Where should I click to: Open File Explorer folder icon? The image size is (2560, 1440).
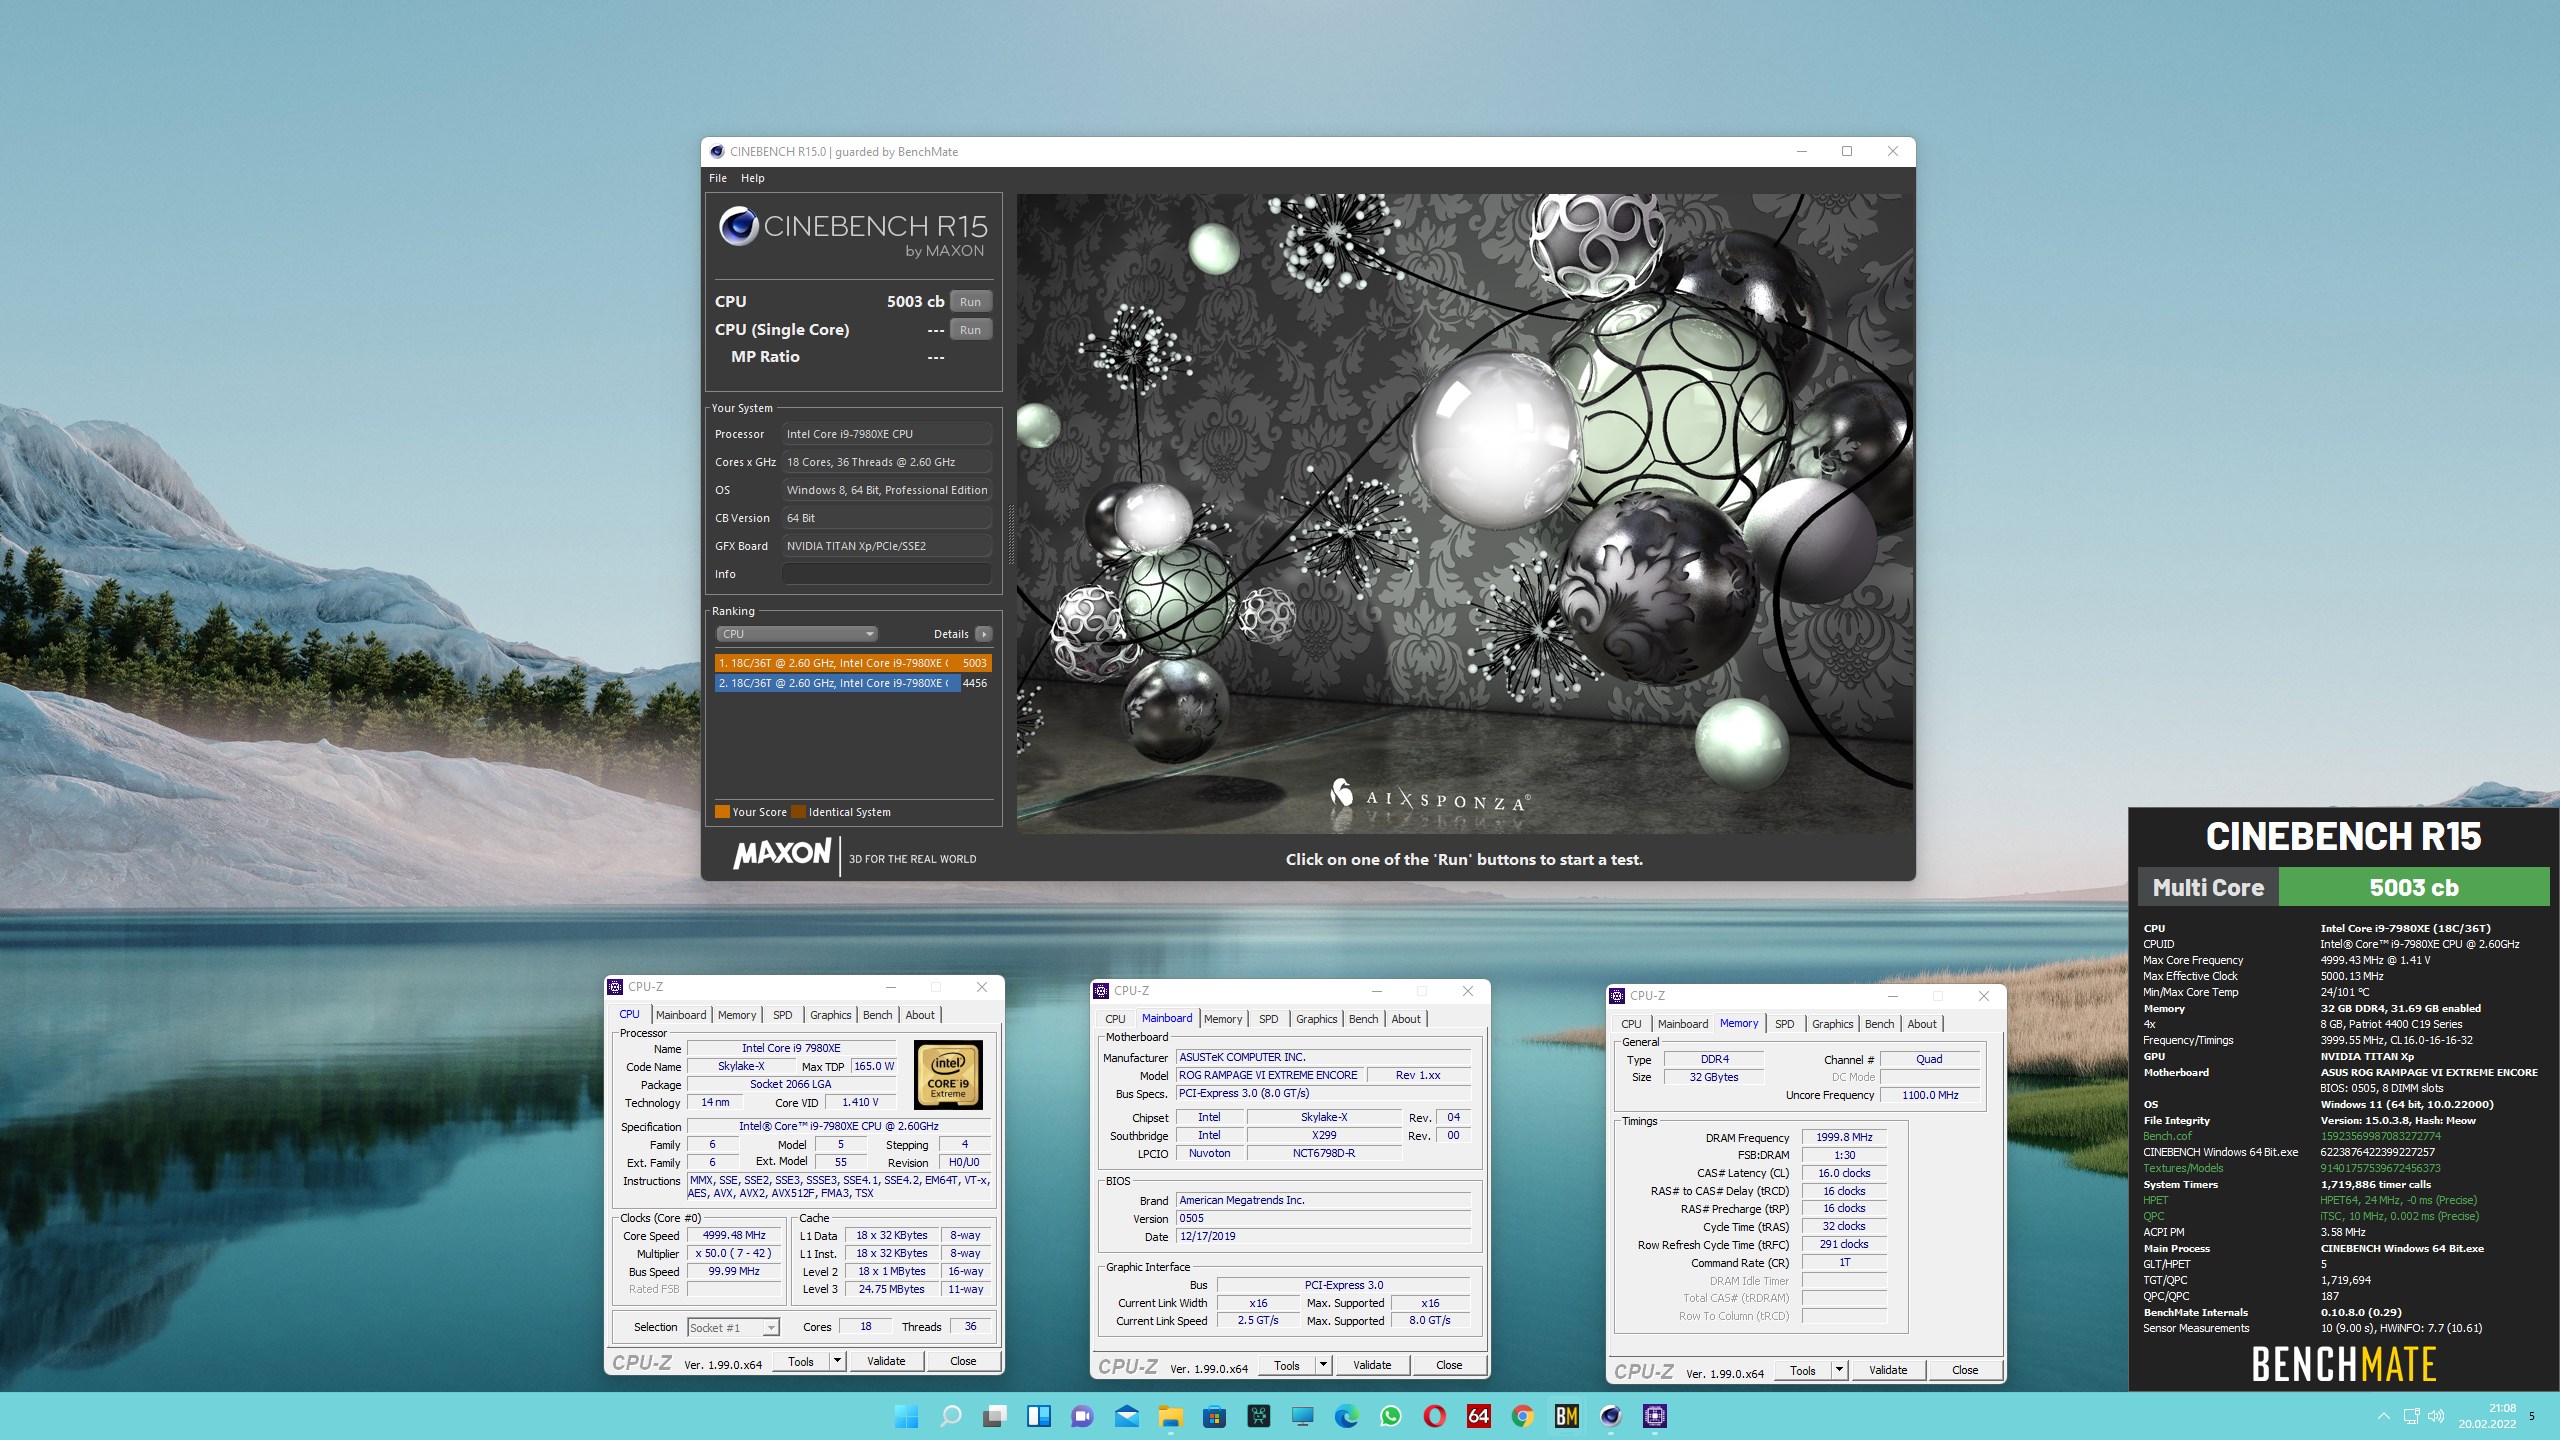pos(1170,1416)
